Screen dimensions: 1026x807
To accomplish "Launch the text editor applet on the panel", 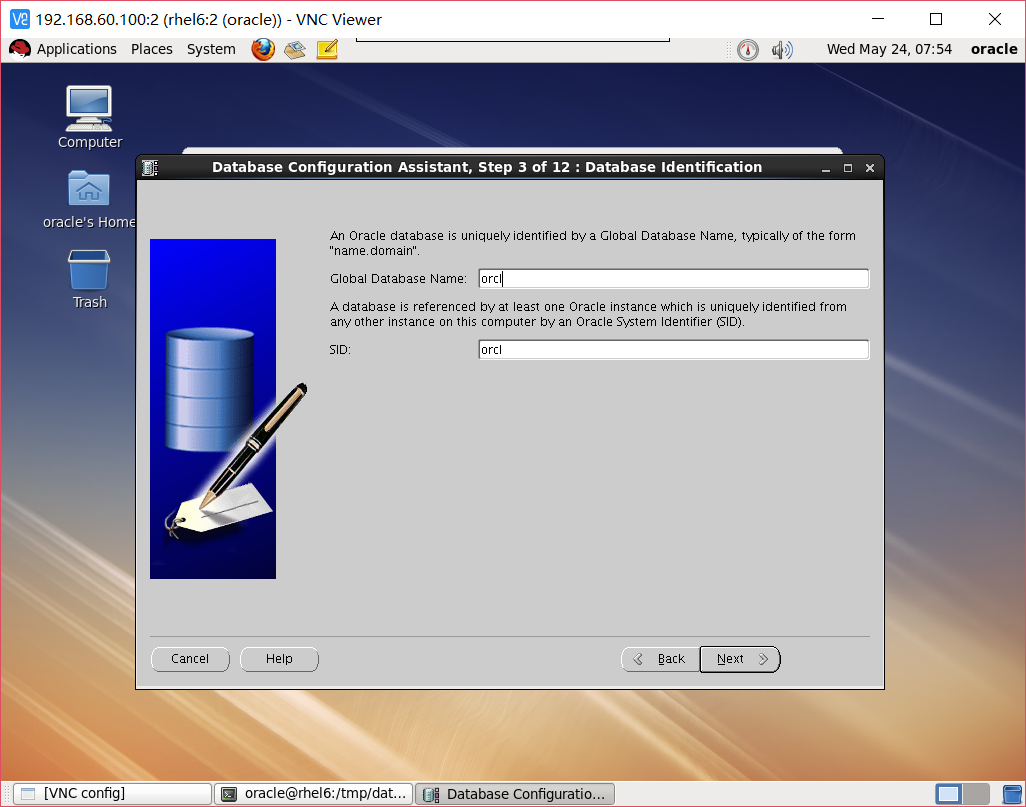I will coord(326,49).
